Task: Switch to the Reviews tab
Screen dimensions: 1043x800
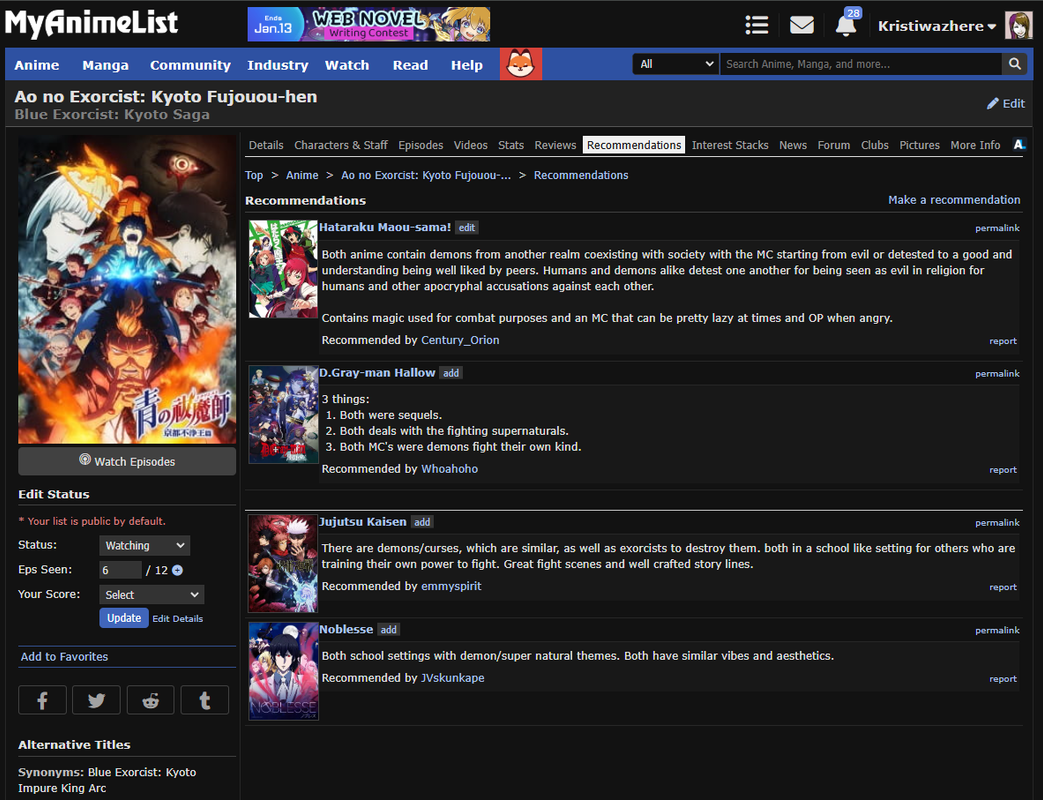Action: (x=555, y=145)
